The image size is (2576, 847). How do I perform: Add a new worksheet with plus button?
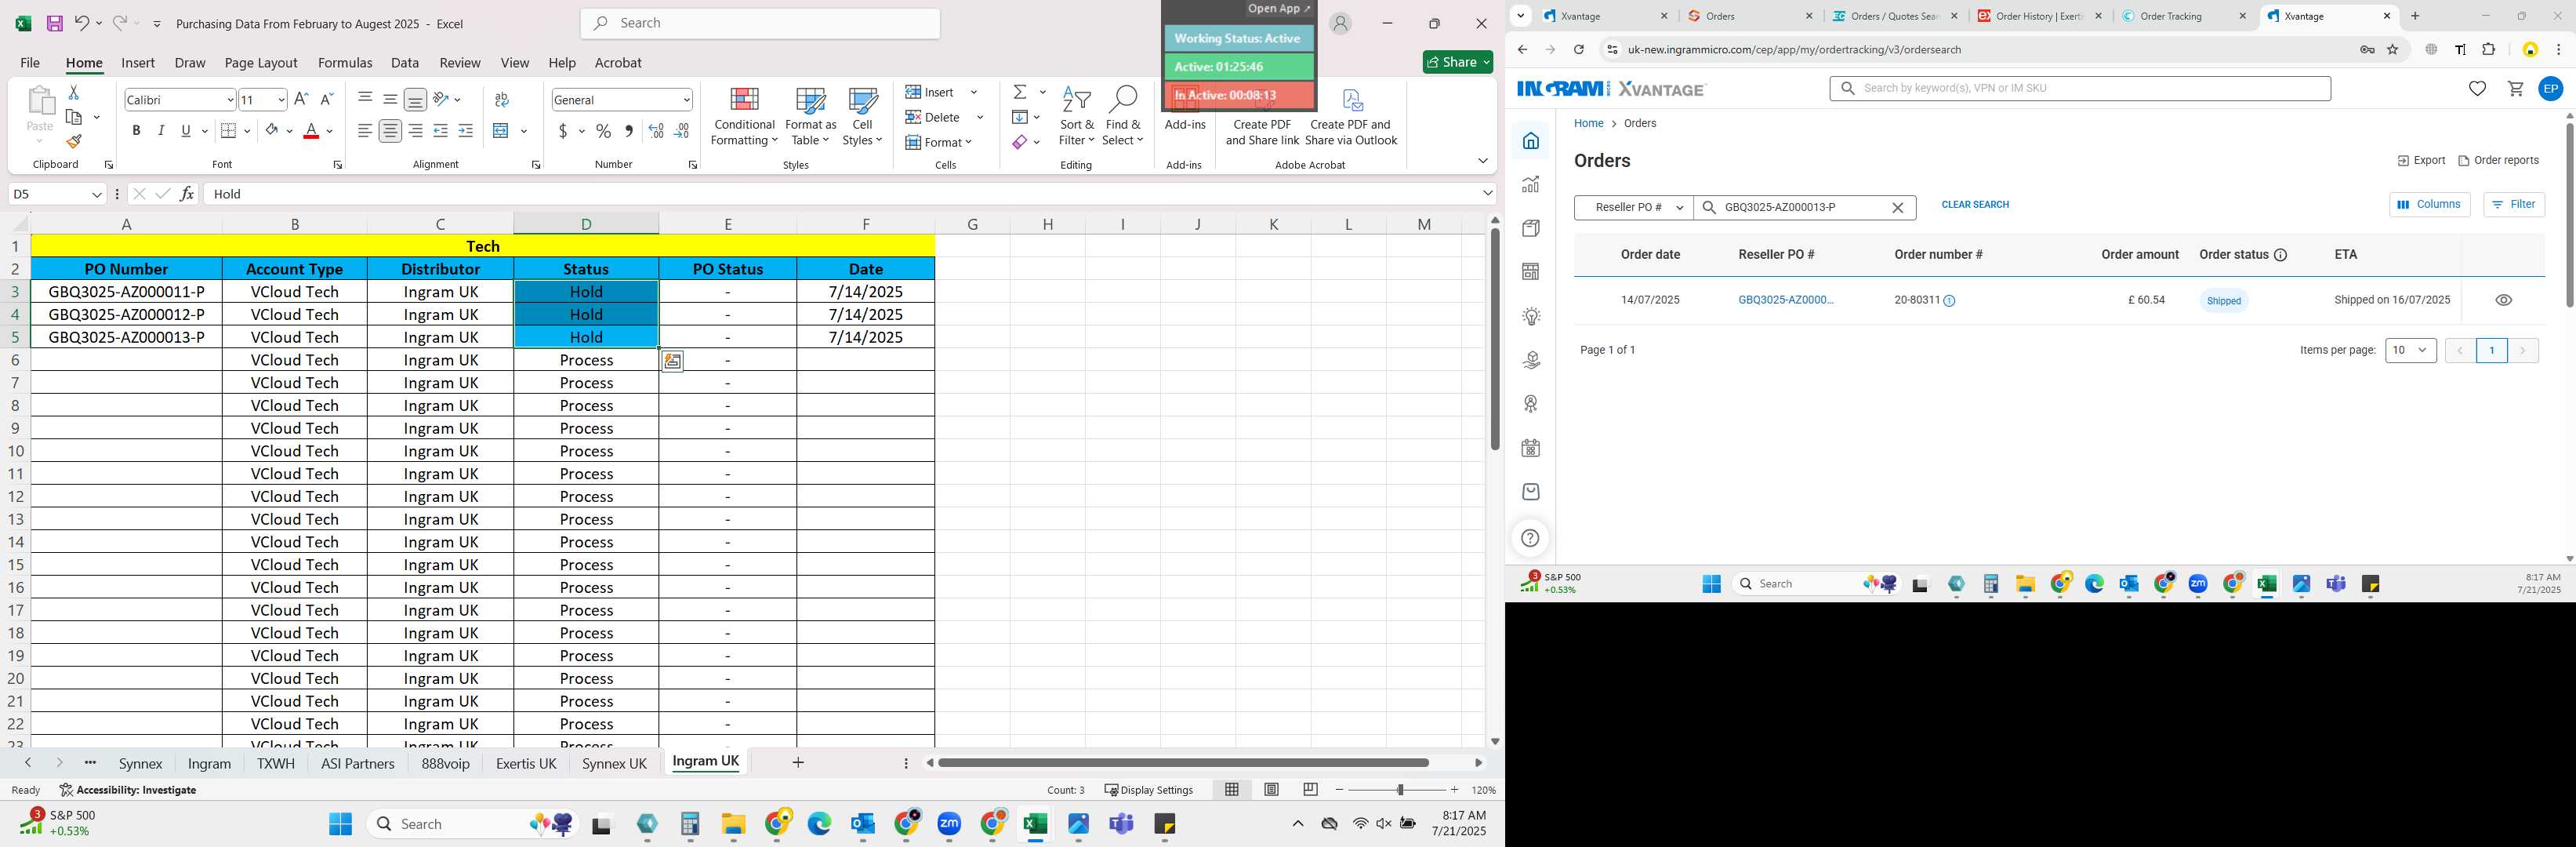coord(797,763)
